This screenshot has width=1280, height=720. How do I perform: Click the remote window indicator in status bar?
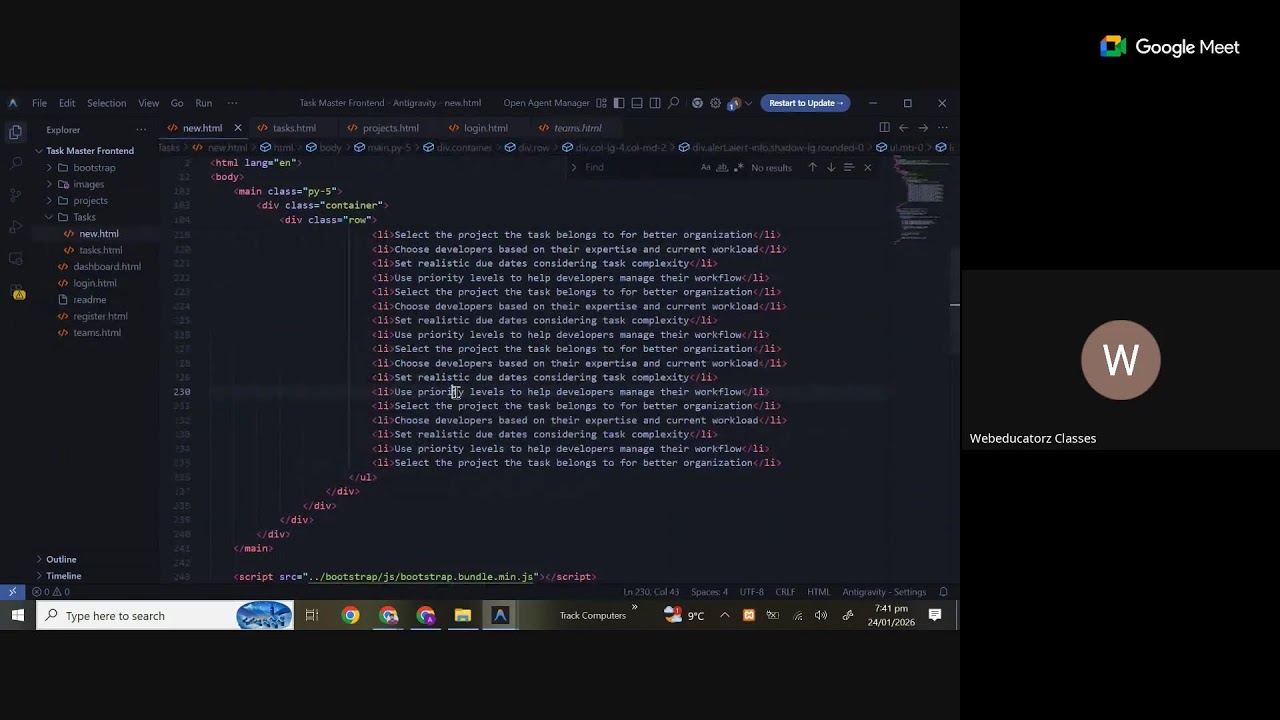point(12,592)
